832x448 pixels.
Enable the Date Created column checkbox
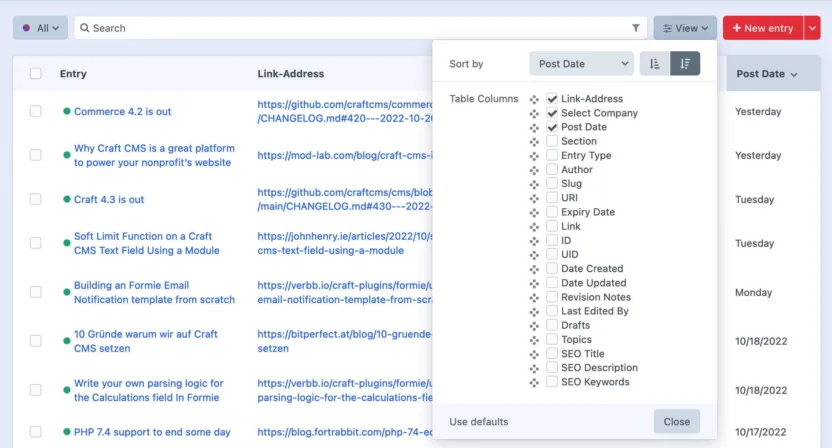click(x=552, y=268)
